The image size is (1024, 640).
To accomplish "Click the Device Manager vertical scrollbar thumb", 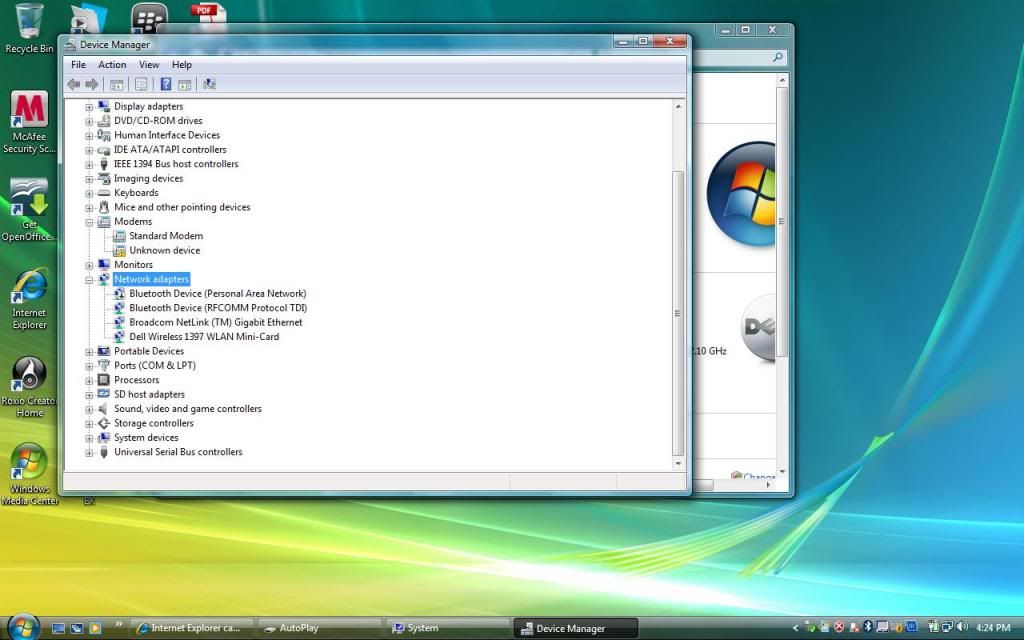I will pyautogui.click(x=678, y=313).
